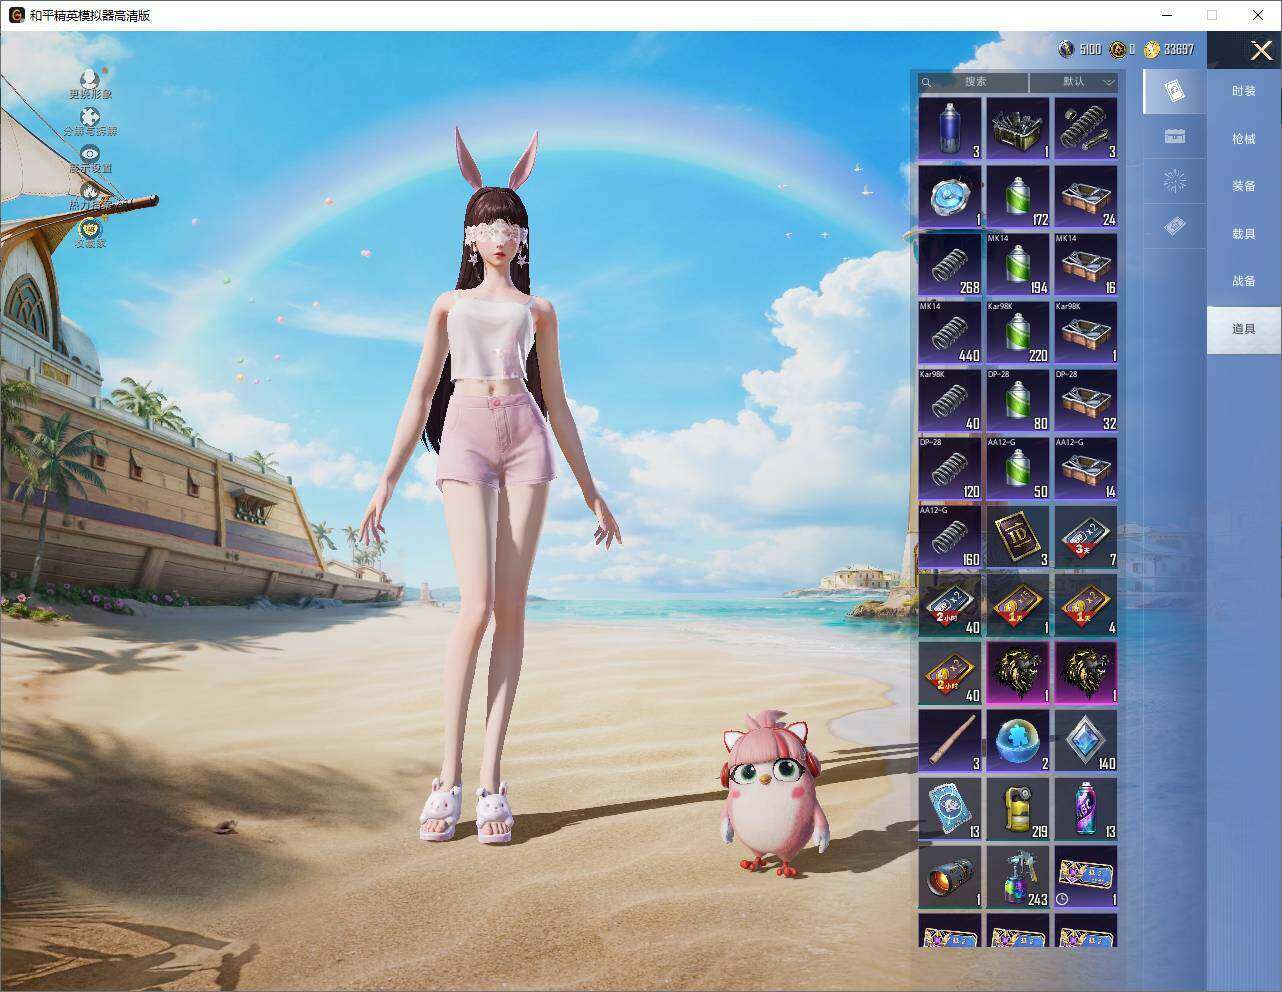Select the AA12-G tray item with count 14
The width and height of the screenshot is (1282, 992).
1086,469
